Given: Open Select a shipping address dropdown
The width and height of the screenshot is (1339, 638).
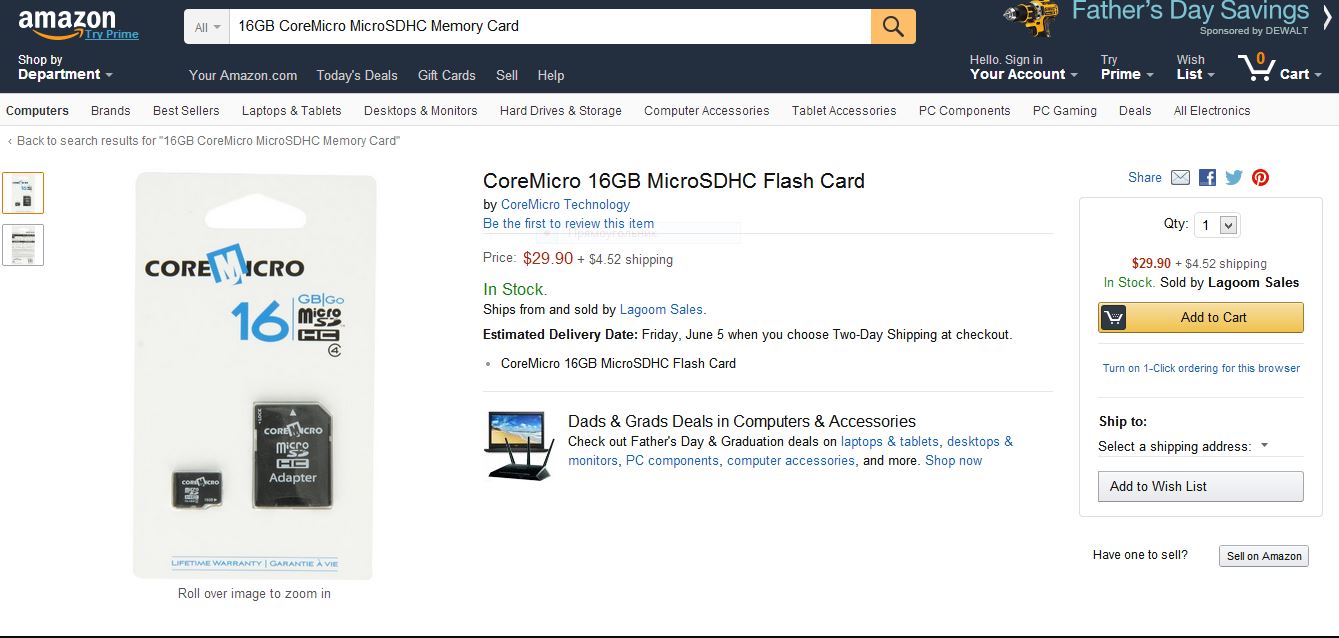Looking at the screenshot, I should pos(1183,446).
